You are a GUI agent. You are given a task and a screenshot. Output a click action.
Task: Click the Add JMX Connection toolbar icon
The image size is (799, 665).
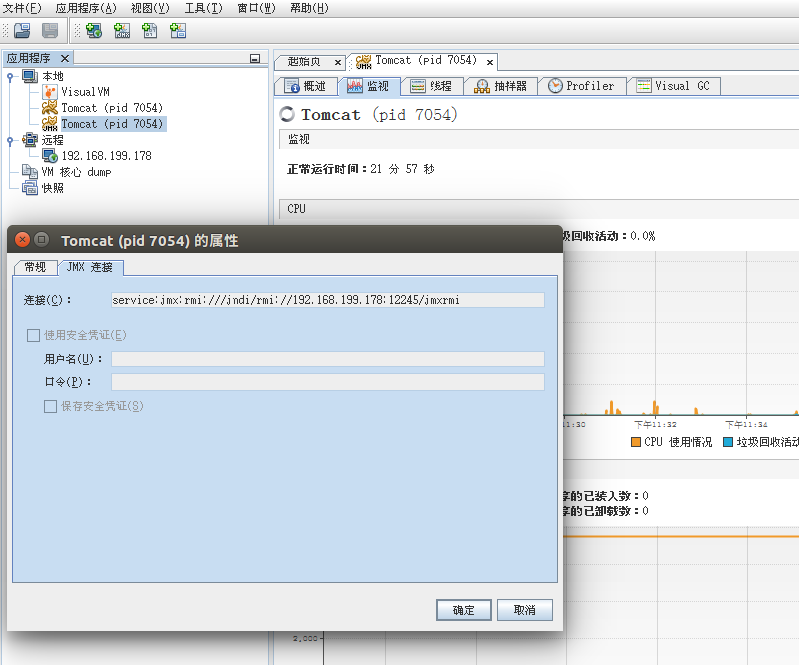122,31
